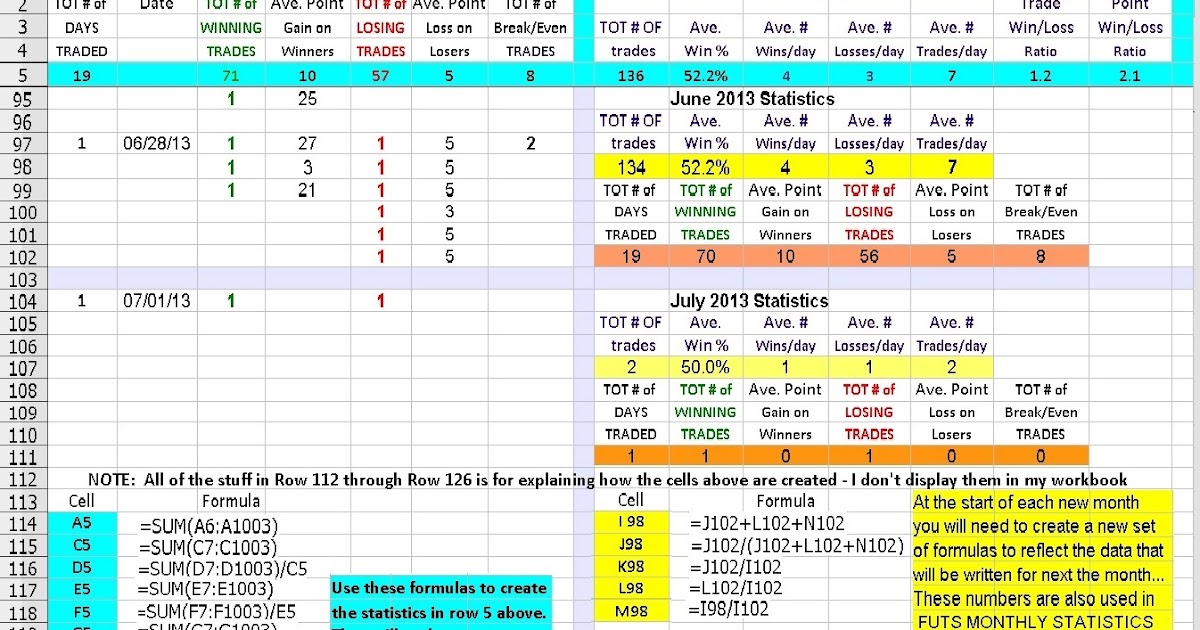Click the June 2013 Statistics title cell

[x=750, y=98]
